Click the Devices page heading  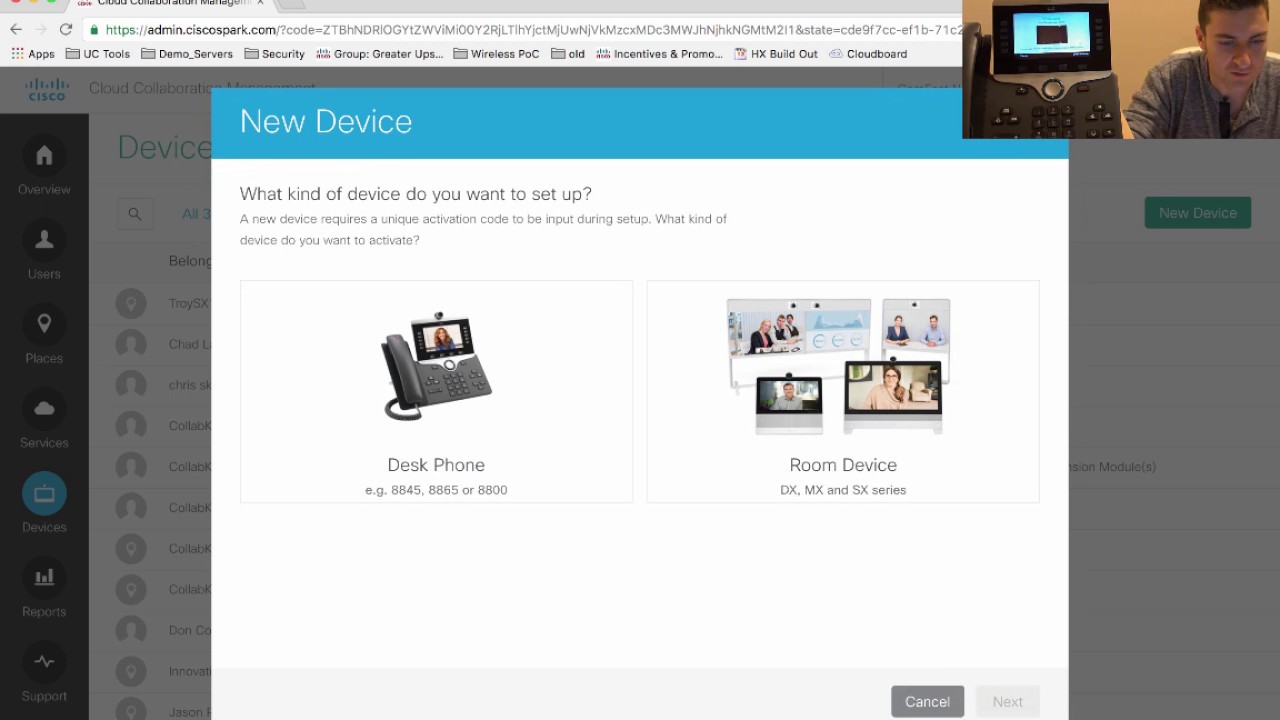click(x=164, y=147)
